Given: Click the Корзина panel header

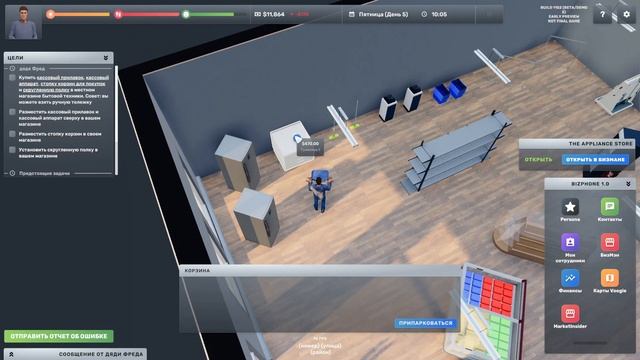Looking at the screenshot, I should (x=320, y=271).
